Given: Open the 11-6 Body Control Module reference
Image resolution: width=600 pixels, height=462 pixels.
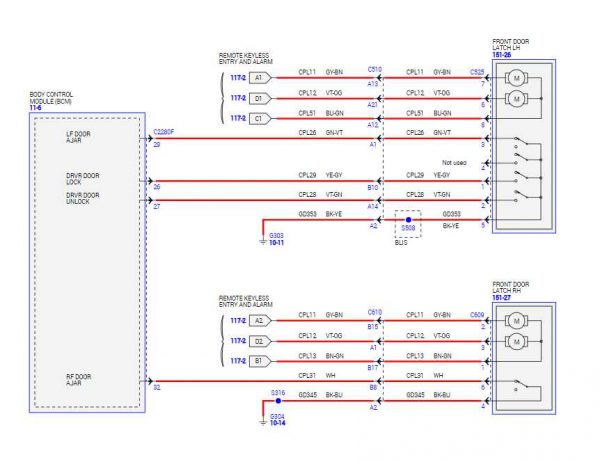Looking at the screenshot, I should 35,108.
